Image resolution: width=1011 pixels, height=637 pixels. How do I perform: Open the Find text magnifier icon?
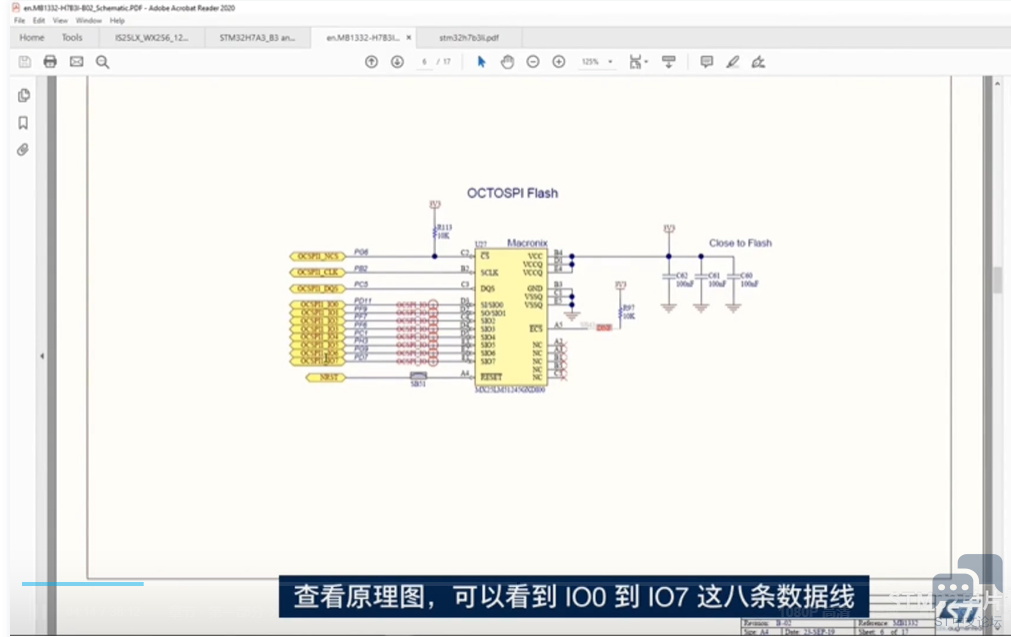[x=103, y=62]
